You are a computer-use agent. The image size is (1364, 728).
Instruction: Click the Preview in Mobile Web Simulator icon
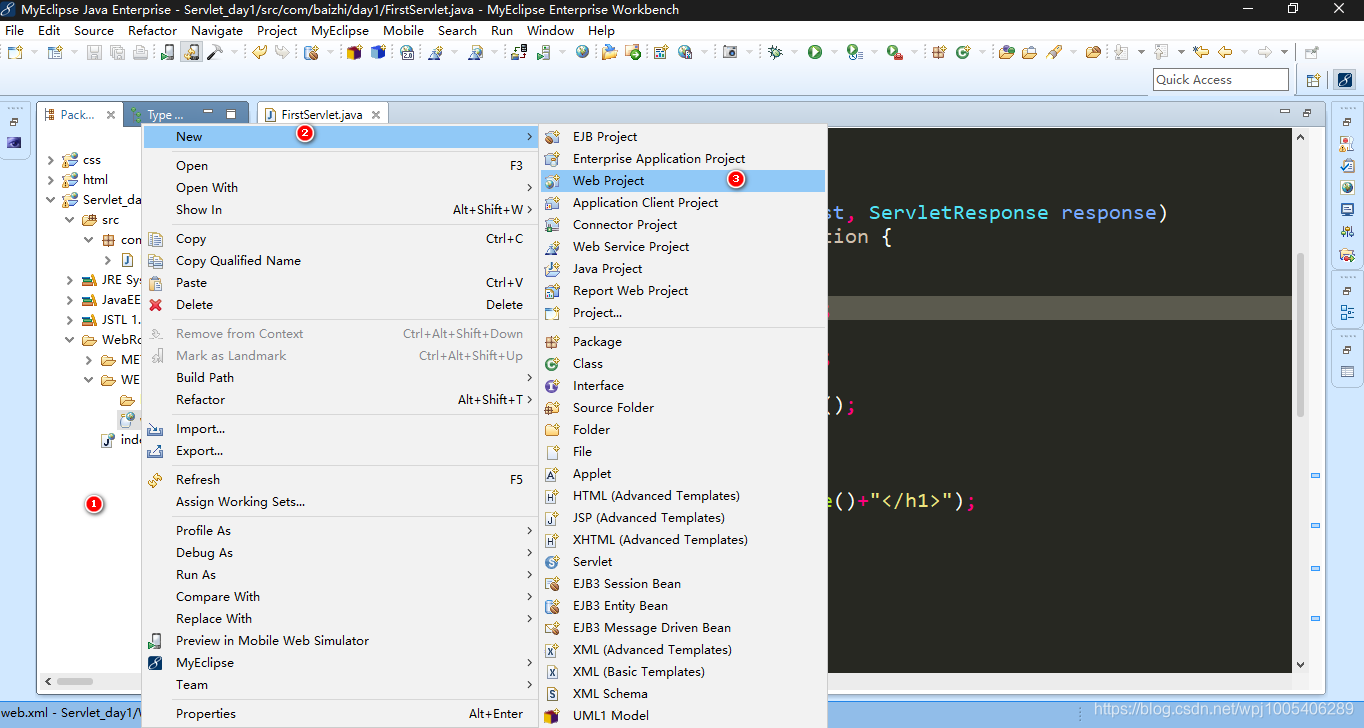click(x=155, y=641)
